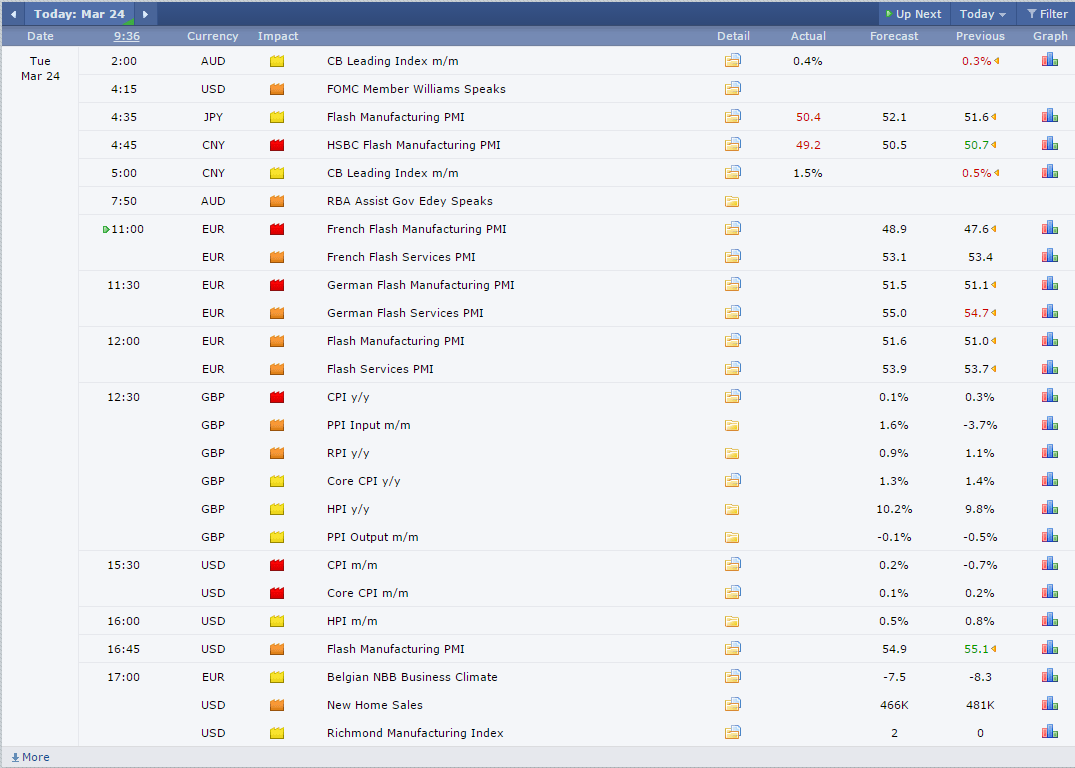Screen dimensions: 1075x768
Task: Click the Date column header
Action: (40, 36)
